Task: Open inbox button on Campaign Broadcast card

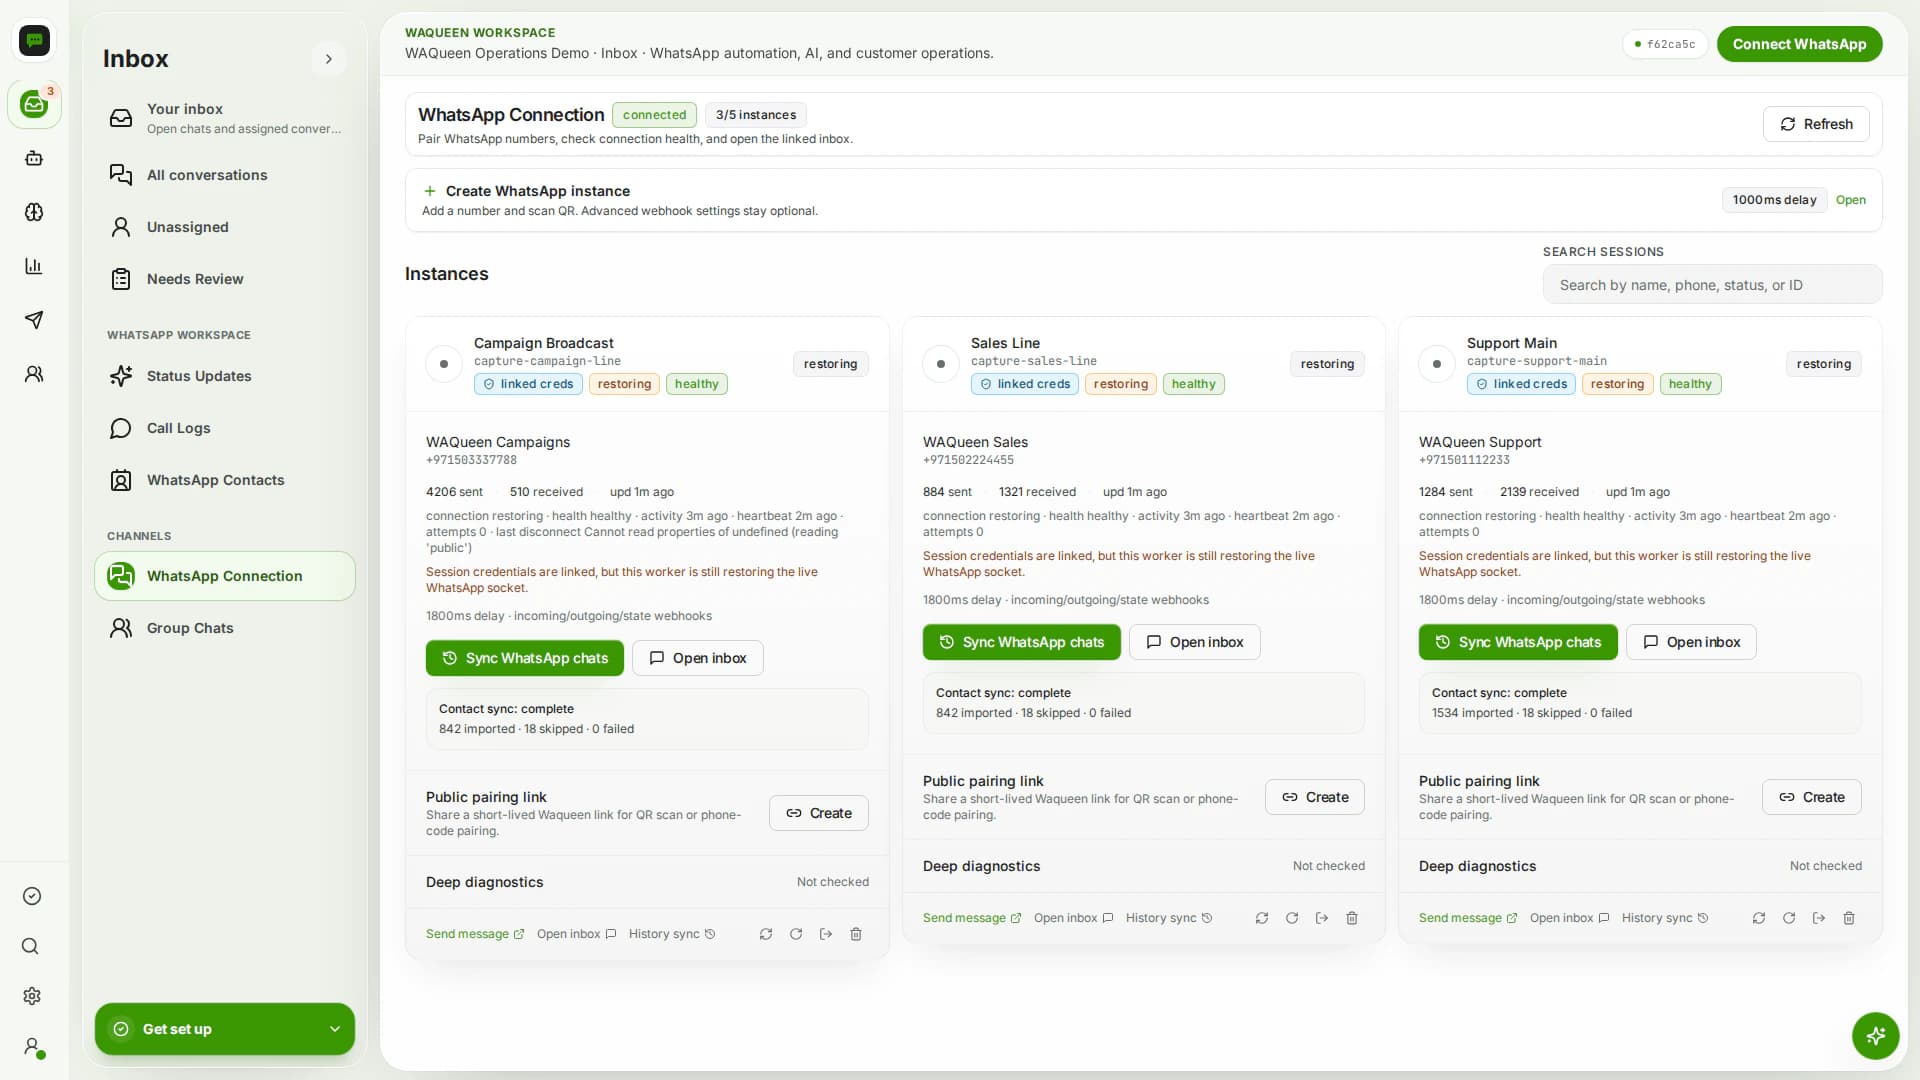Action: point(698,658)
